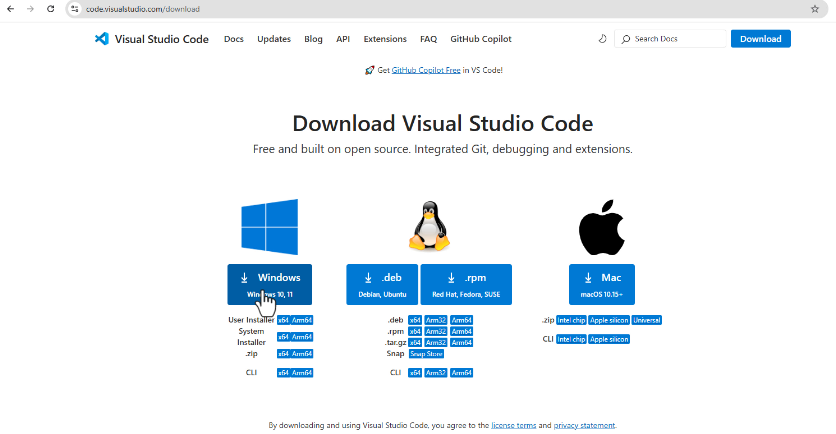Open the Blog menu item
The width and height of the screenshot is (836, 434).
pyautogui.click(x=313, y=39)
